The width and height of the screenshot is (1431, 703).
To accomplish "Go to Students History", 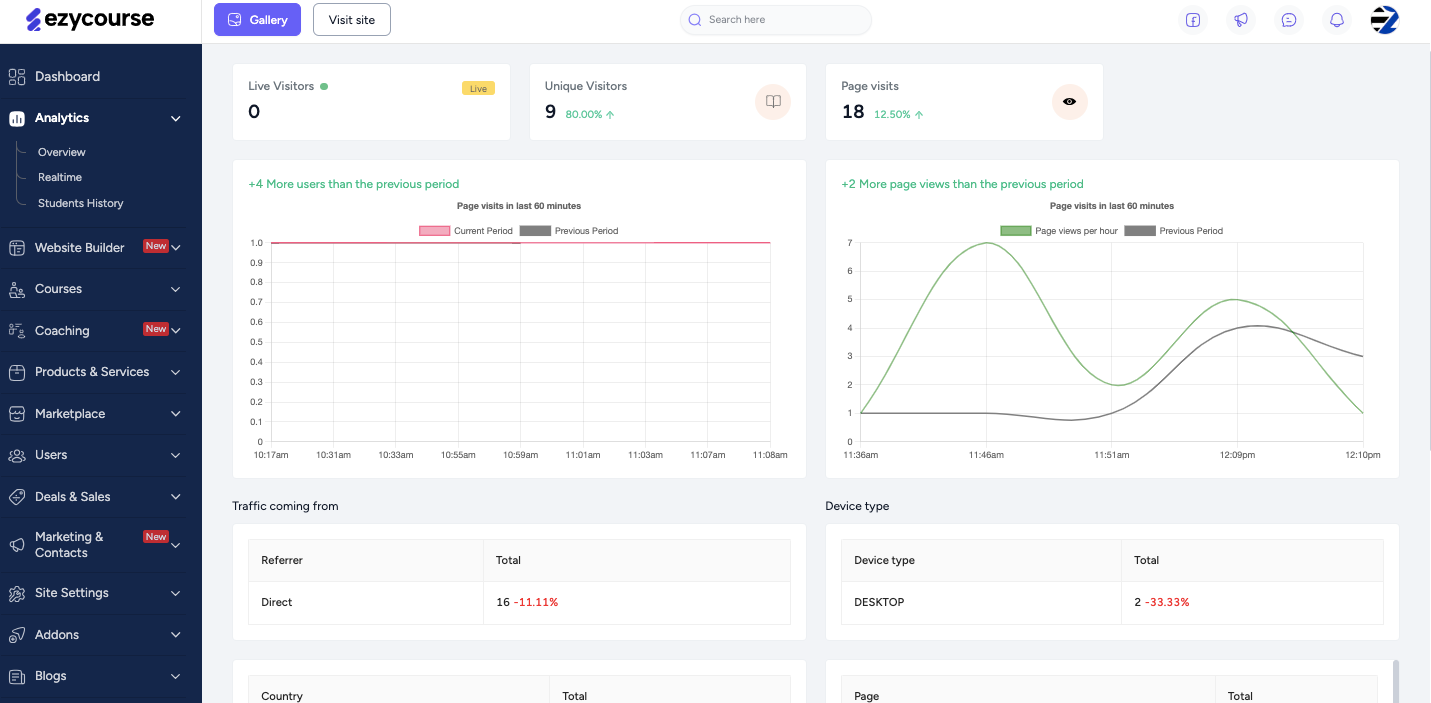I will point(81,203).
